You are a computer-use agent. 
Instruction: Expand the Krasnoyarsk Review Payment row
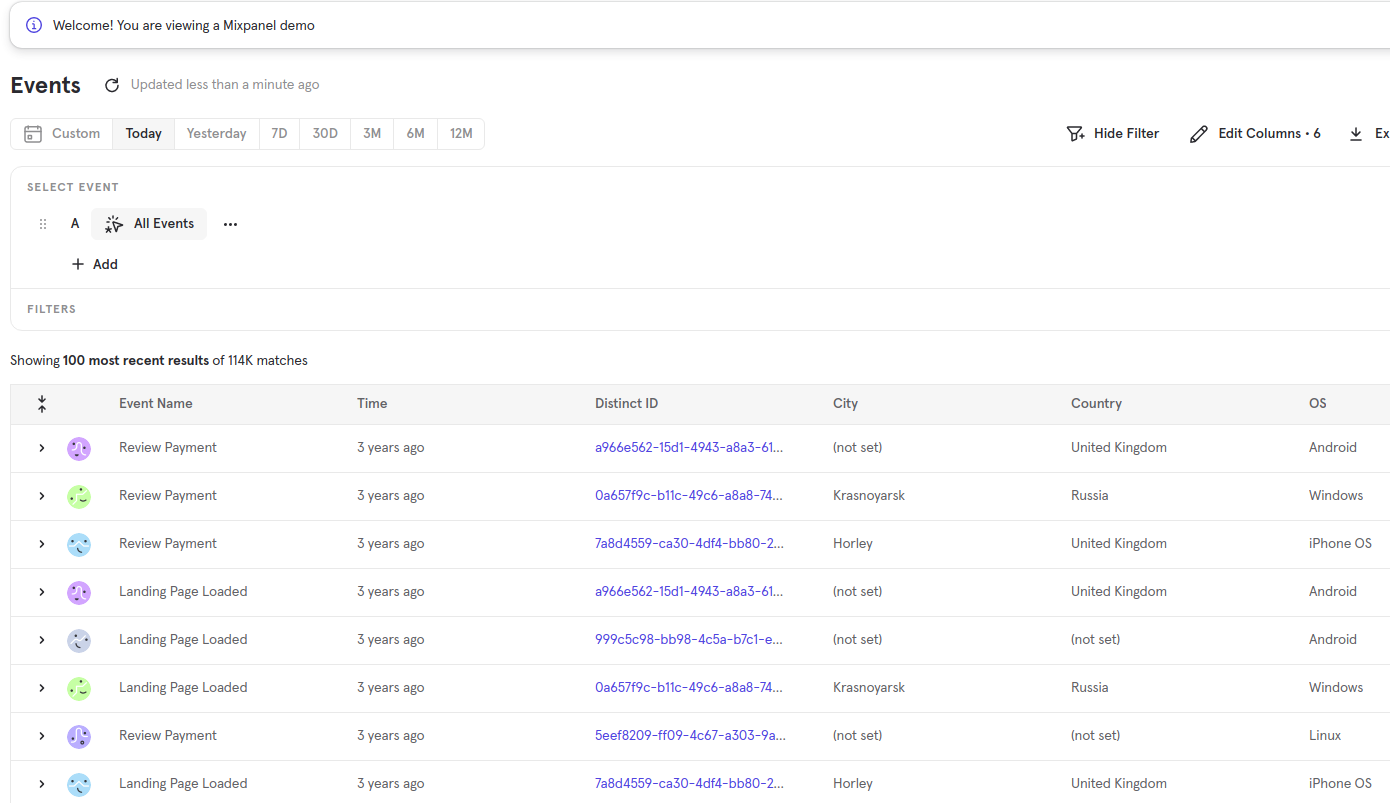click(42, 496)
